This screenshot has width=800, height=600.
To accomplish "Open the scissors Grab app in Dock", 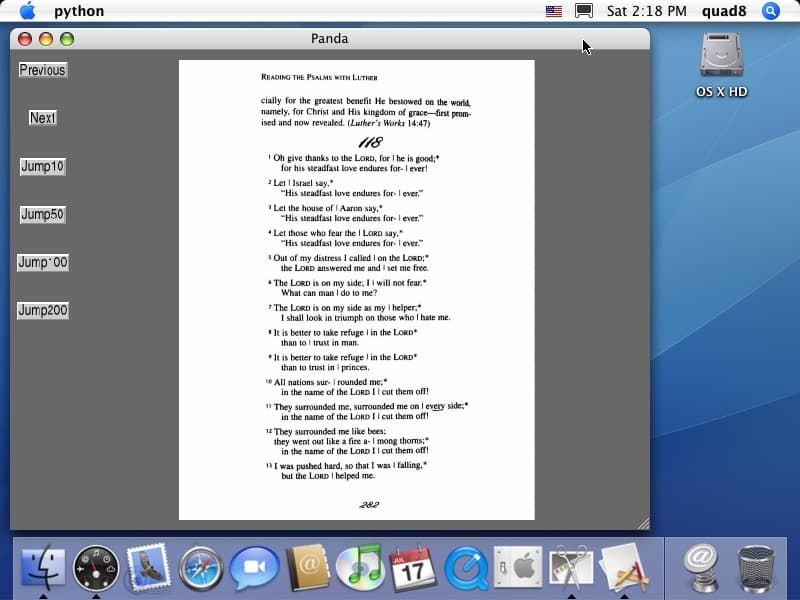I will (x=571, y=567).
